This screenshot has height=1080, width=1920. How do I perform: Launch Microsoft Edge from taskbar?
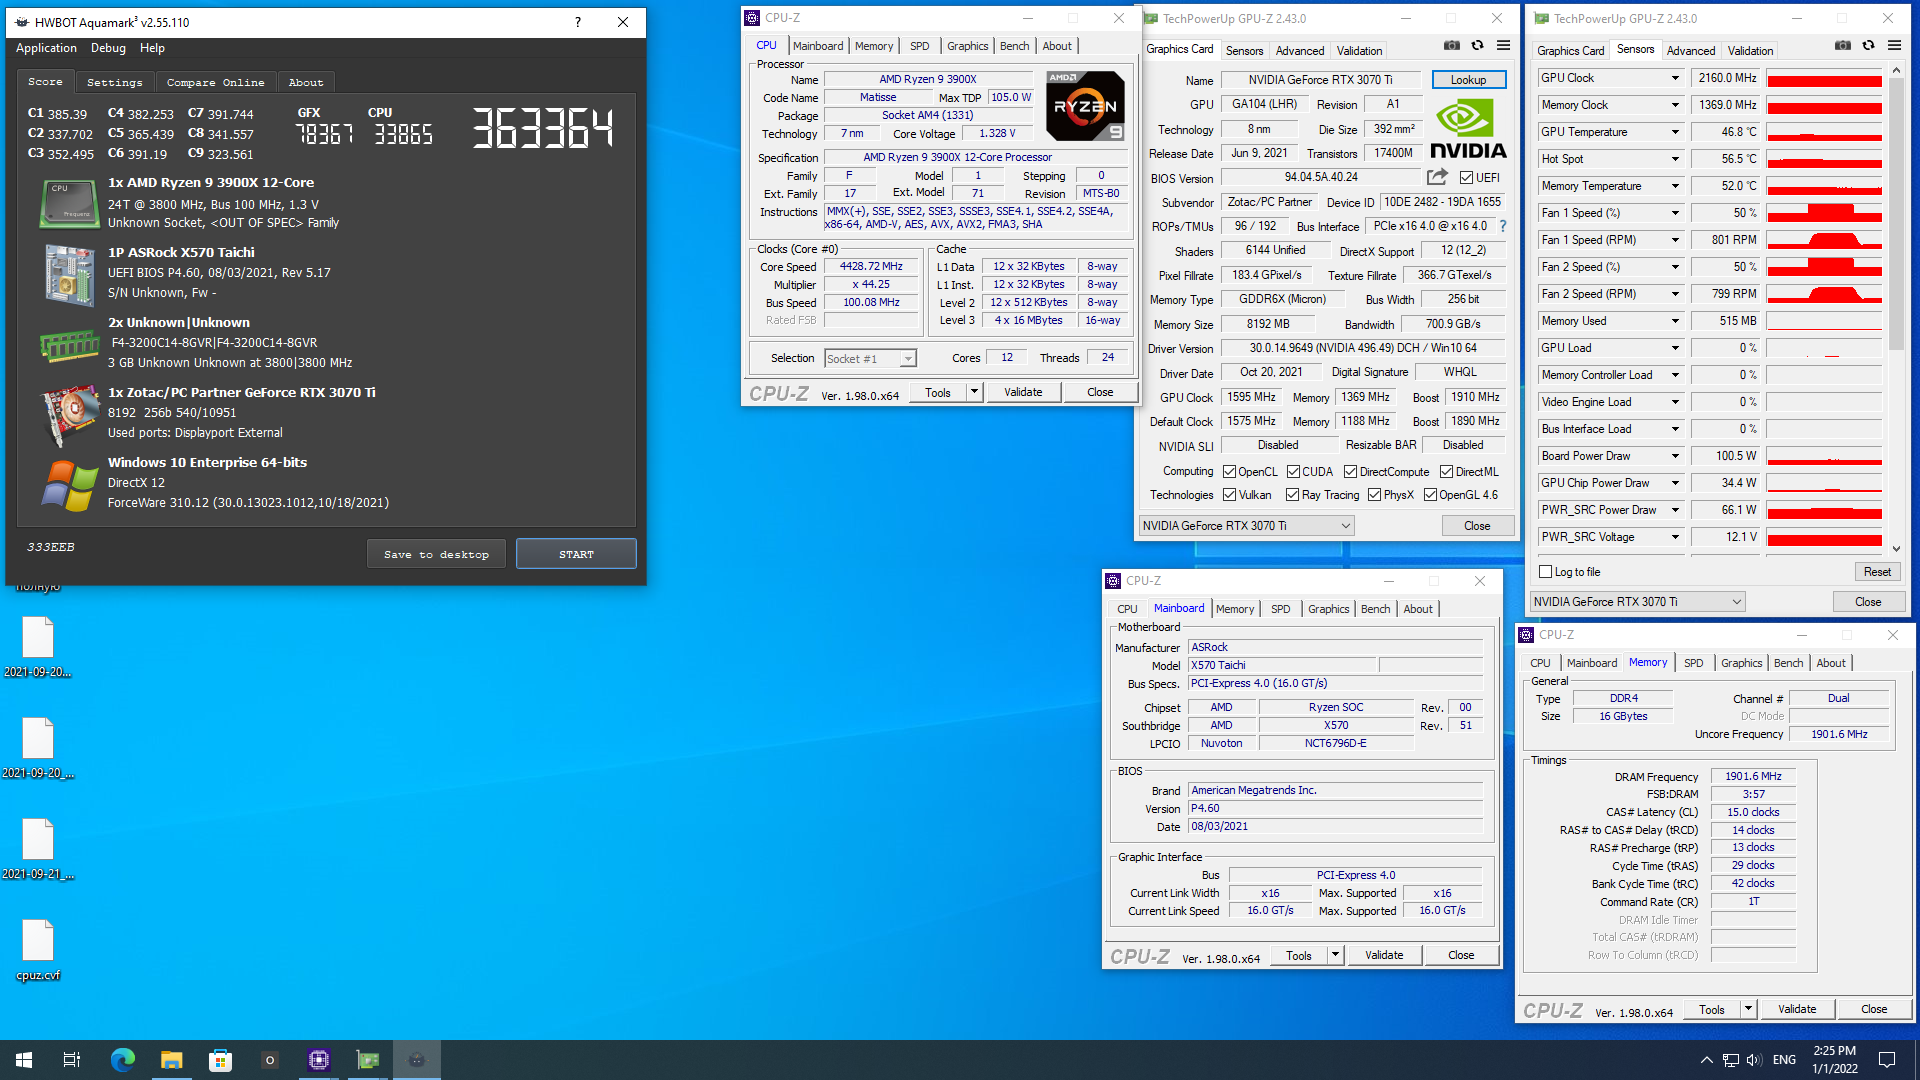122,1060
